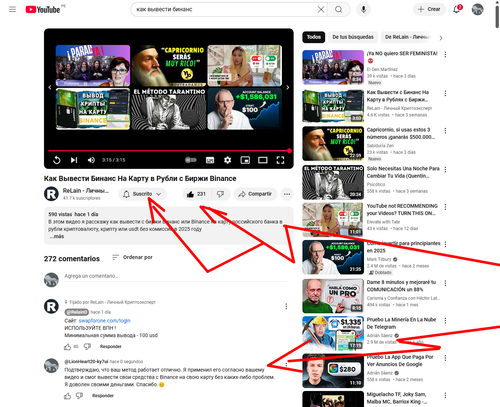Open the ReLain channel avatar
Image resolution: width=500 pixels, height=407 pixels.
point(51,194)
